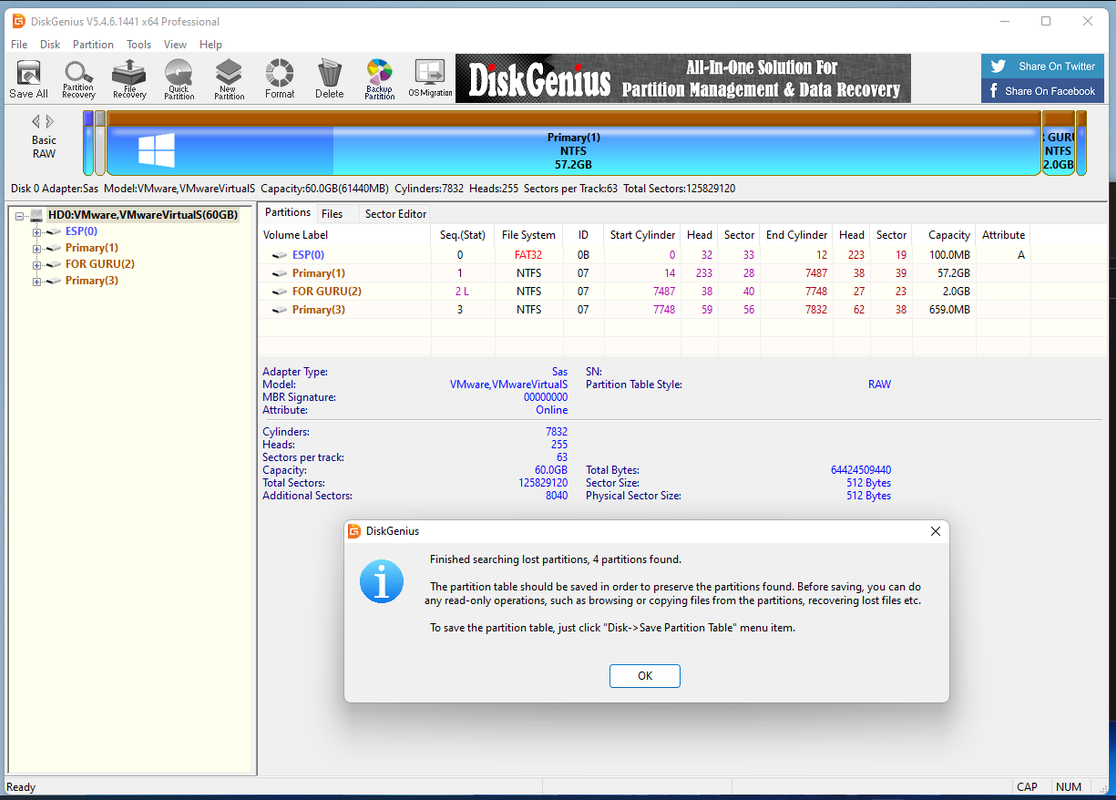Click the Share On Twitter button
This screenshot has width=1116, height=800.
pyautogui.click(x=1043, y=66)
